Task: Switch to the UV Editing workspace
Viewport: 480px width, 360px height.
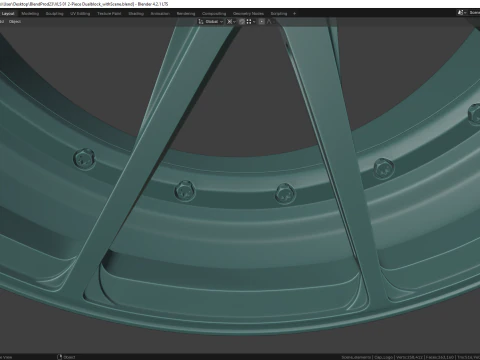Action: point(80,14)
